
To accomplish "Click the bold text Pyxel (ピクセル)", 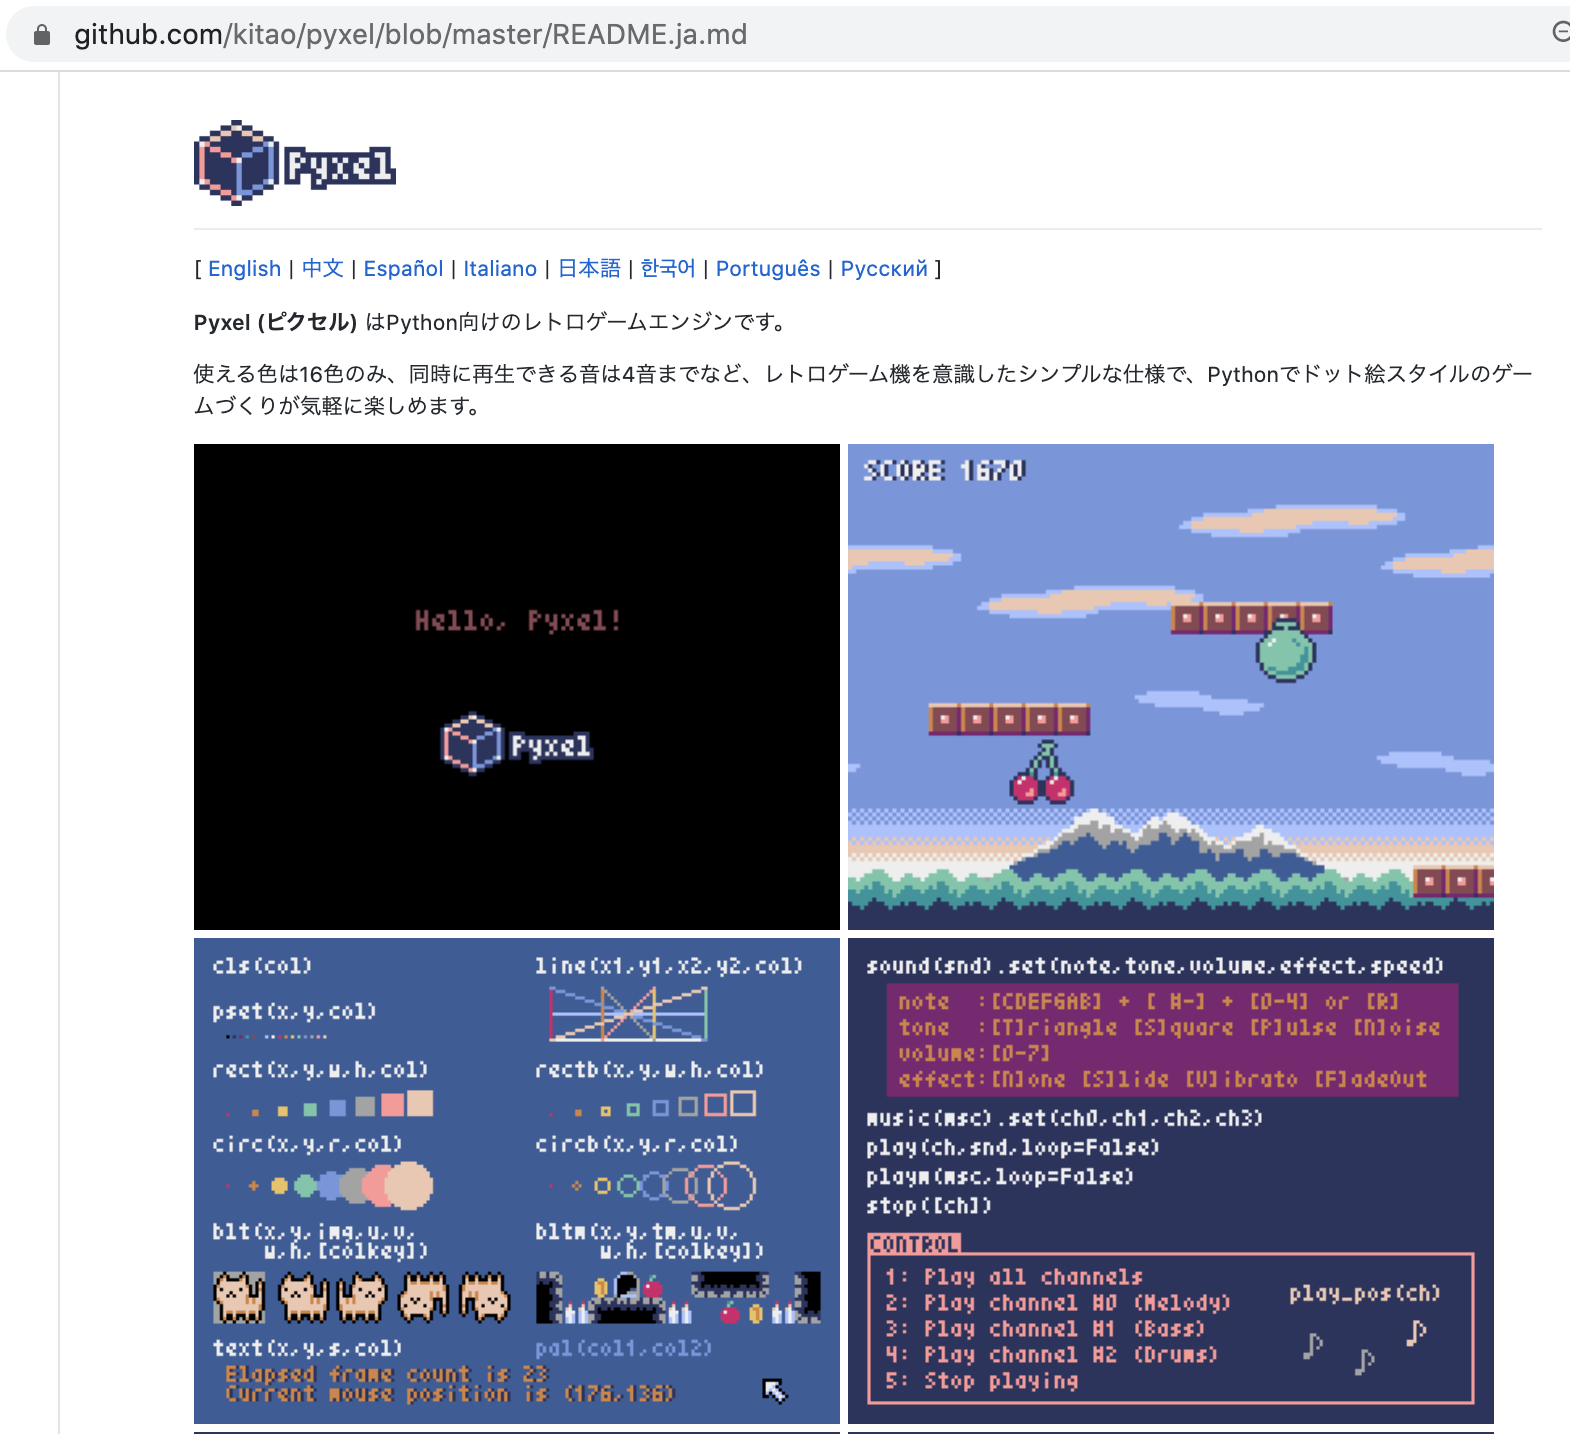I will [x=275, y=322].
